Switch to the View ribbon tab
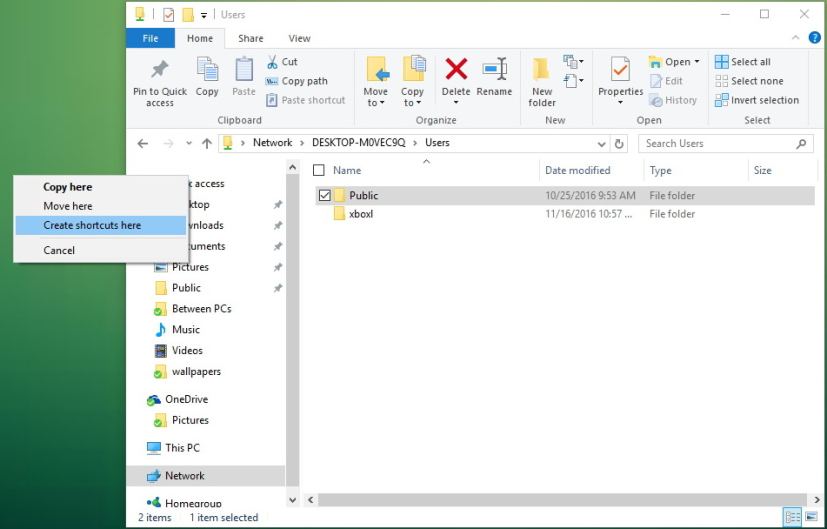Image resolution: width=827 pixels, height=529 pixels. 299,38
